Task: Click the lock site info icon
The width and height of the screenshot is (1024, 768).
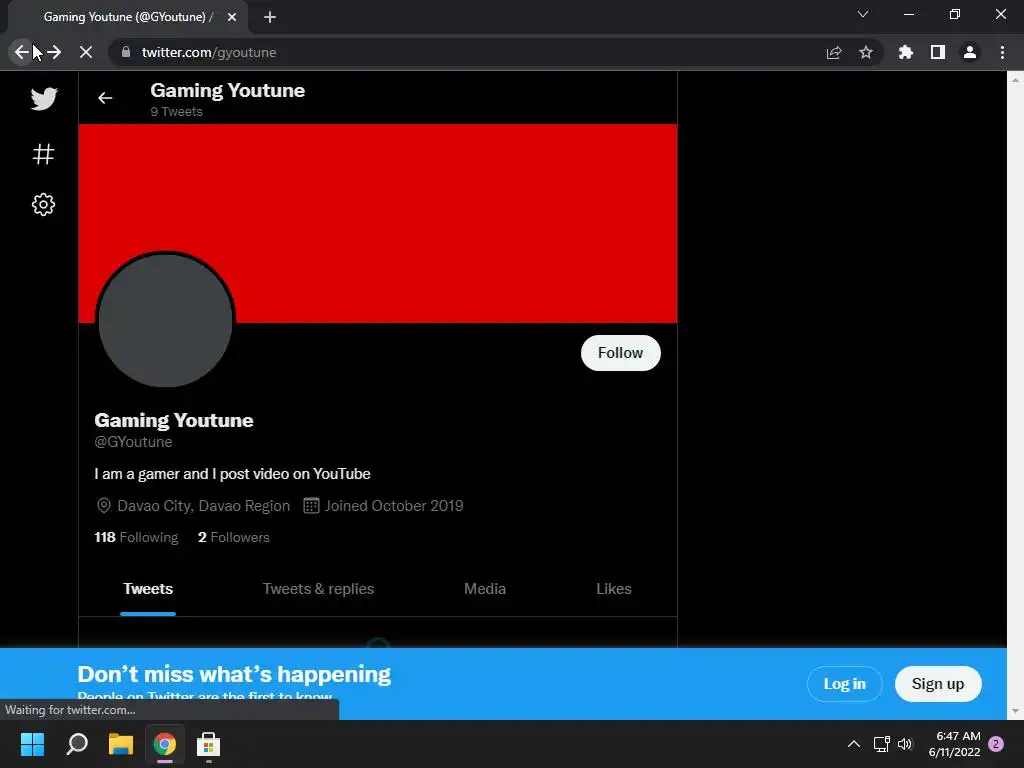Action: tap(126, 52)
